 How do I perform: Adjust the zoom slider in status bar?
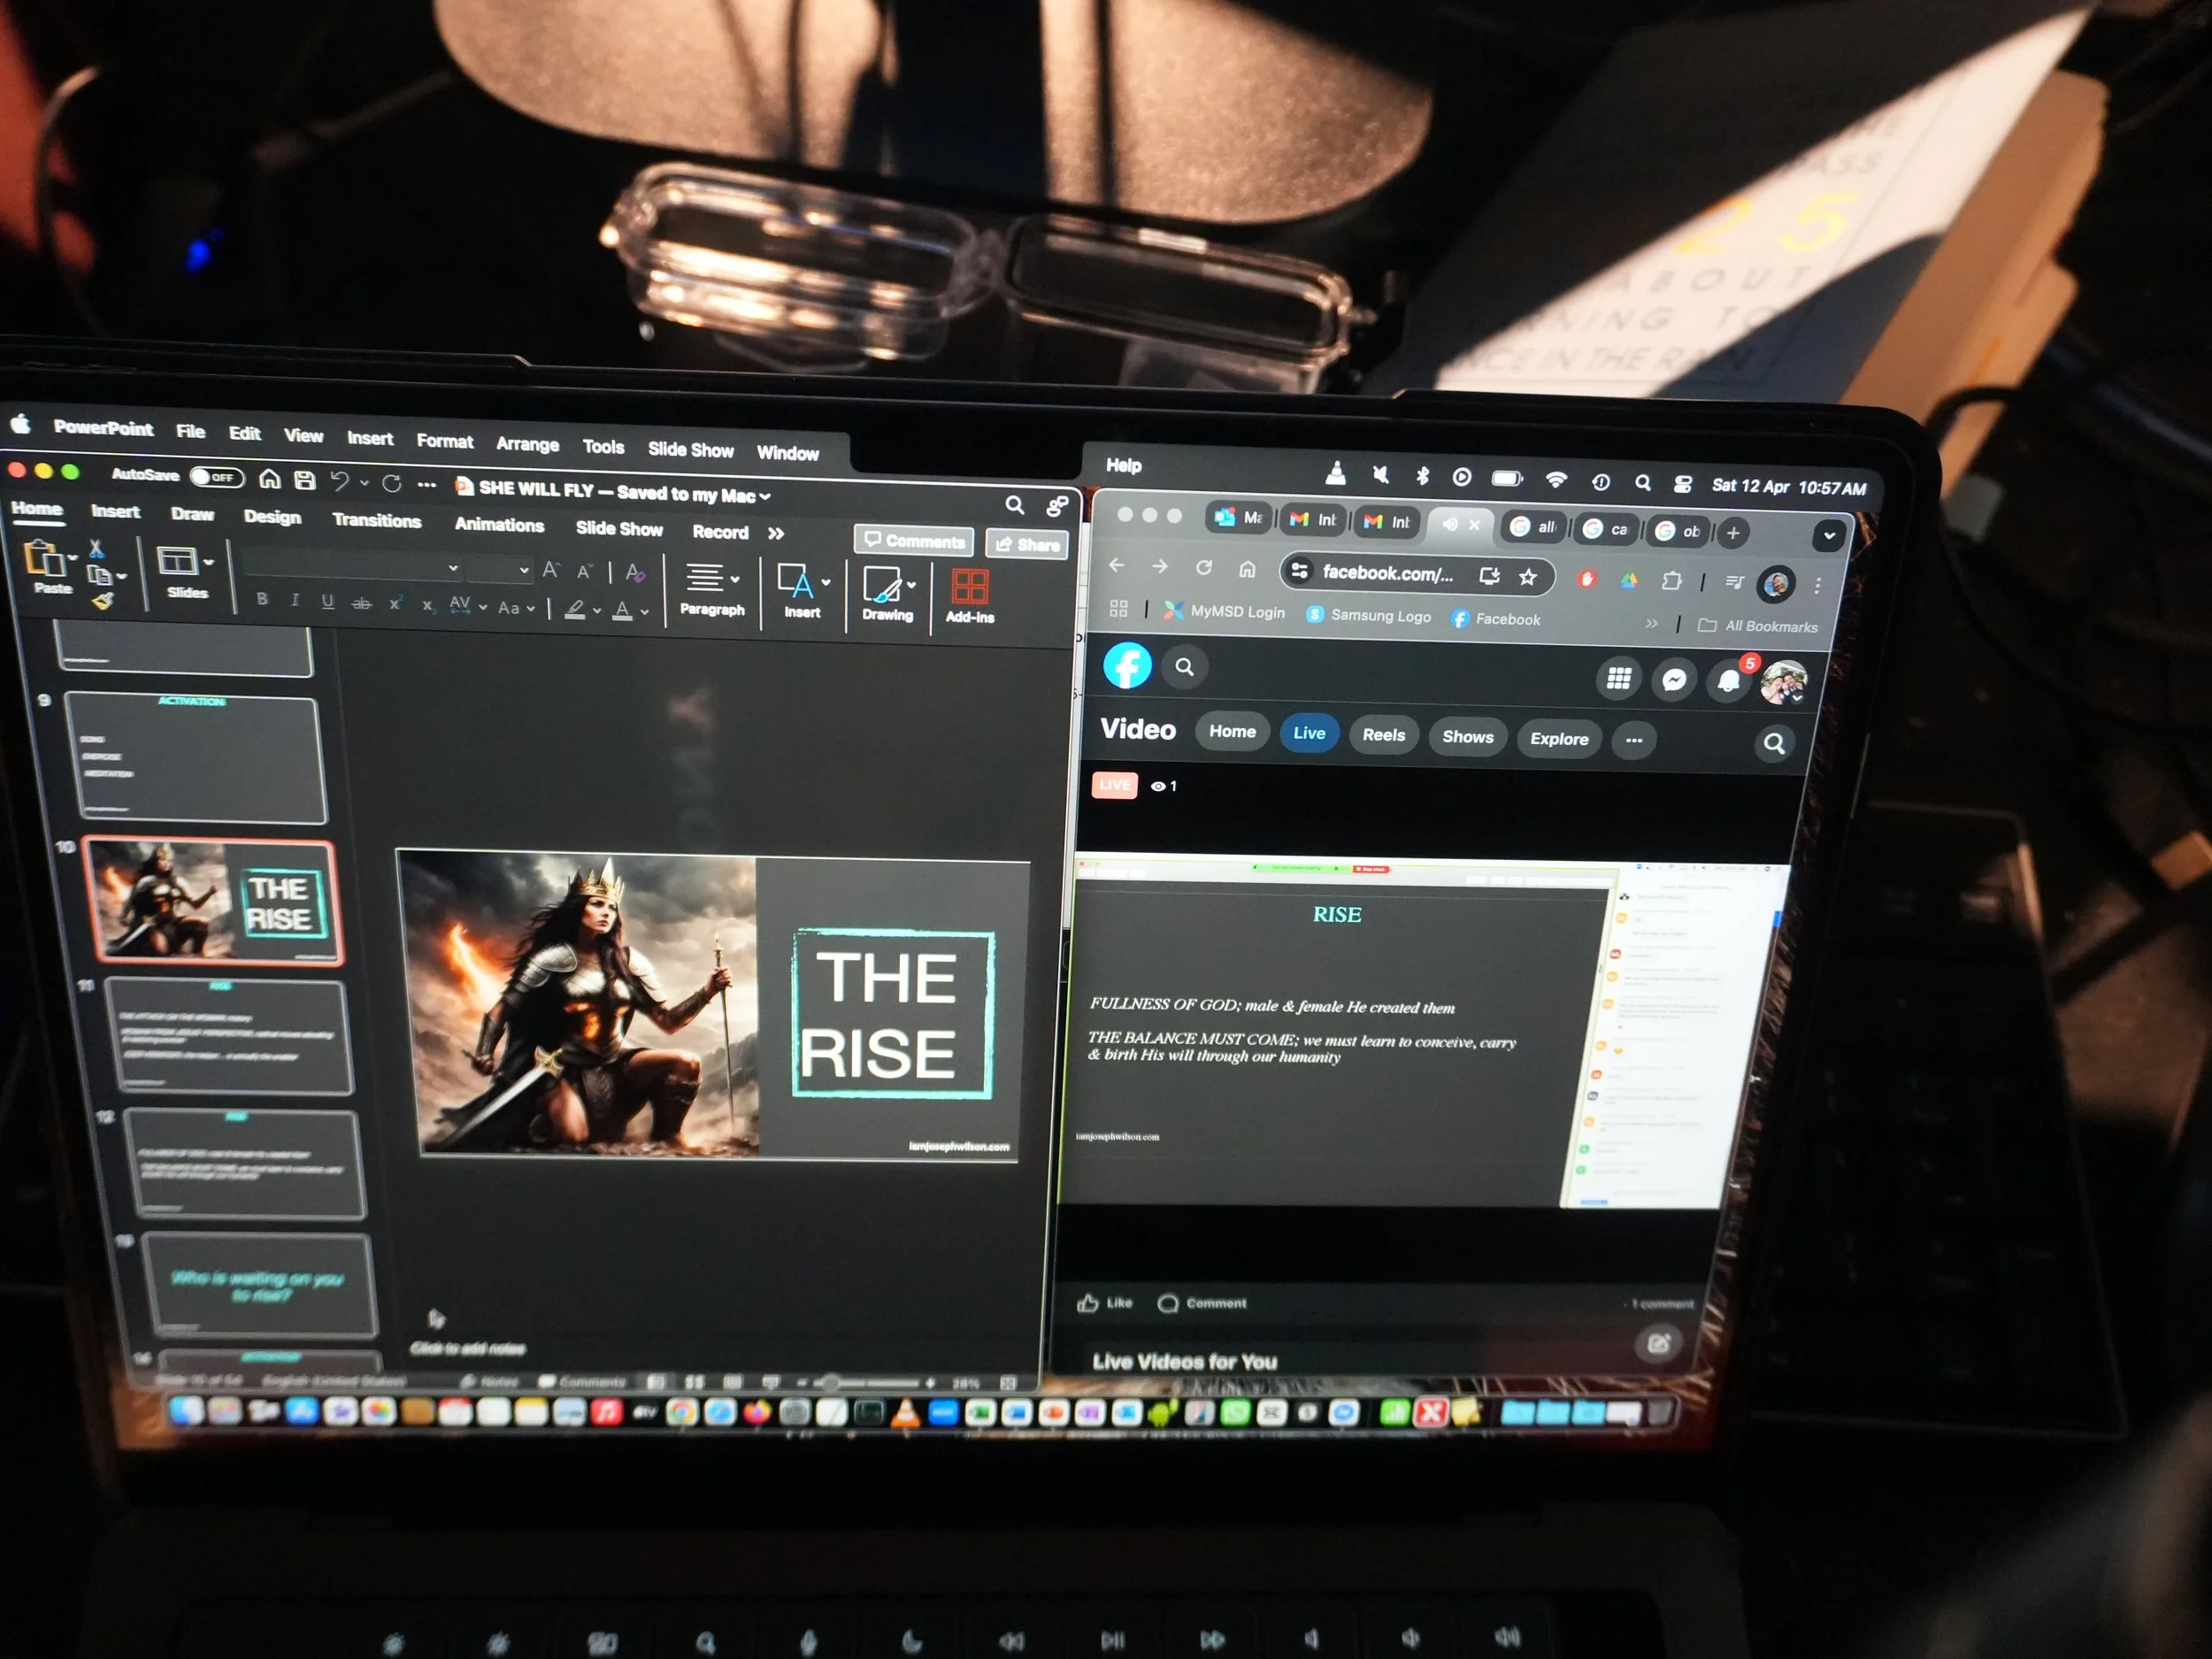click(x=830, y=1383)
